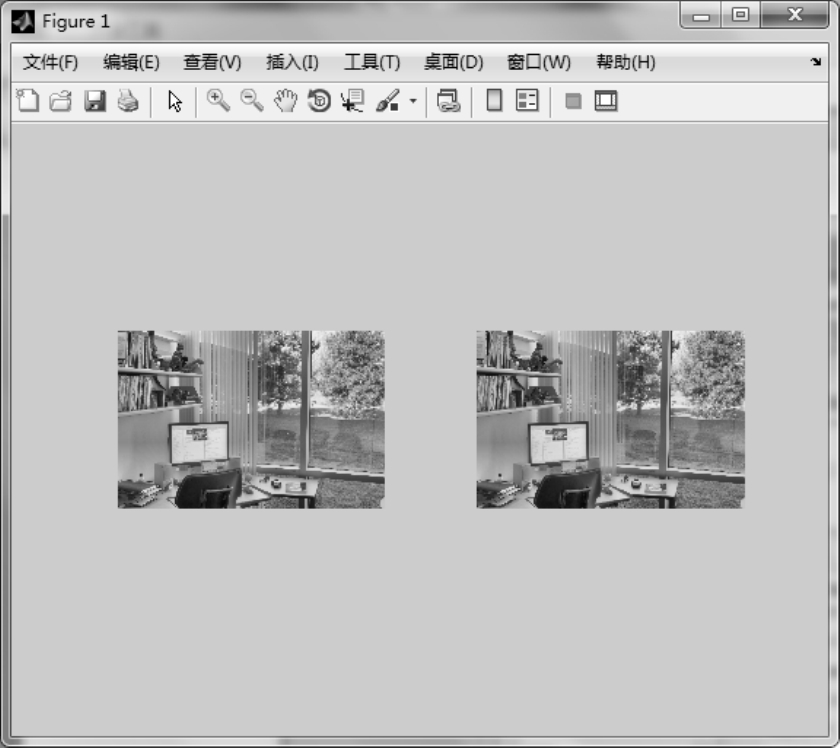Activate the Zoom Out magnifier tool
Viewport: 840px width, 748px height.
point(252,100)
